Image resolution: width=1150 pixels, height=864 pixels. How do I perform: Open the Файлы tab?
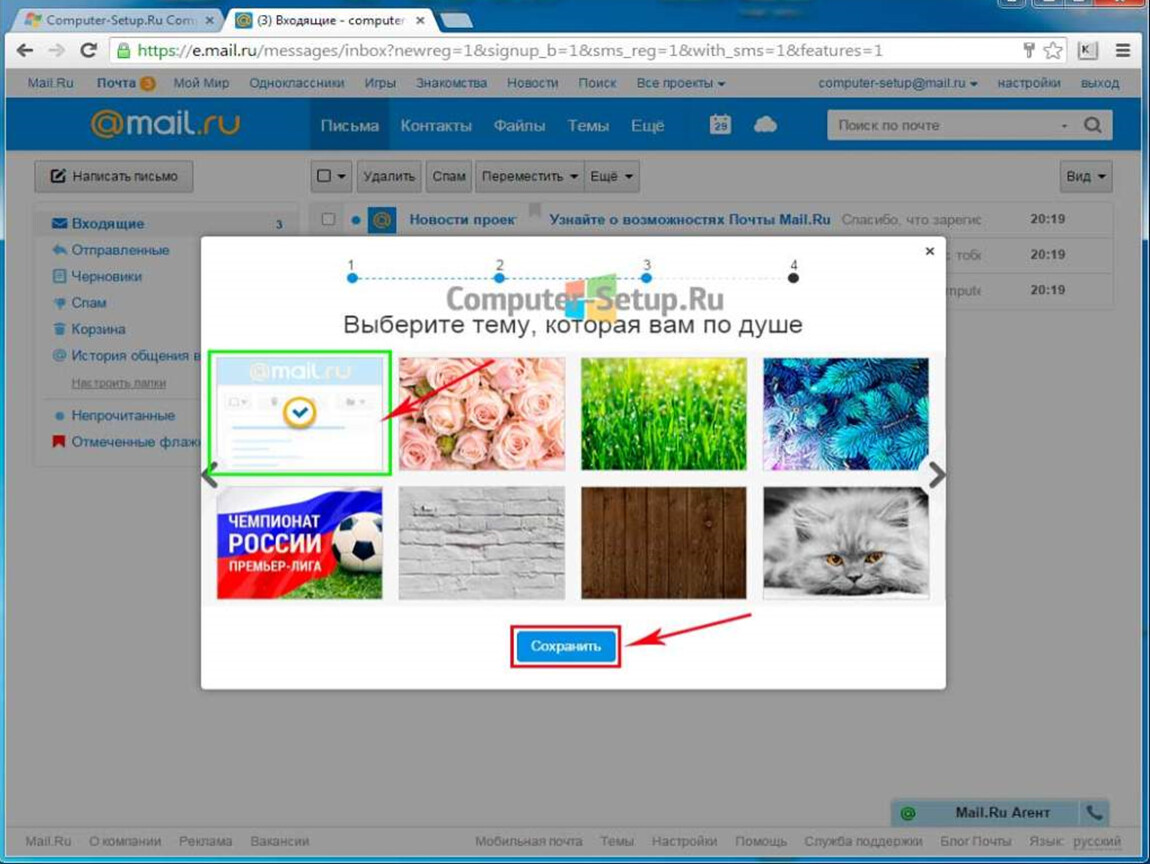pyautogui.click(x=519, y=125)
